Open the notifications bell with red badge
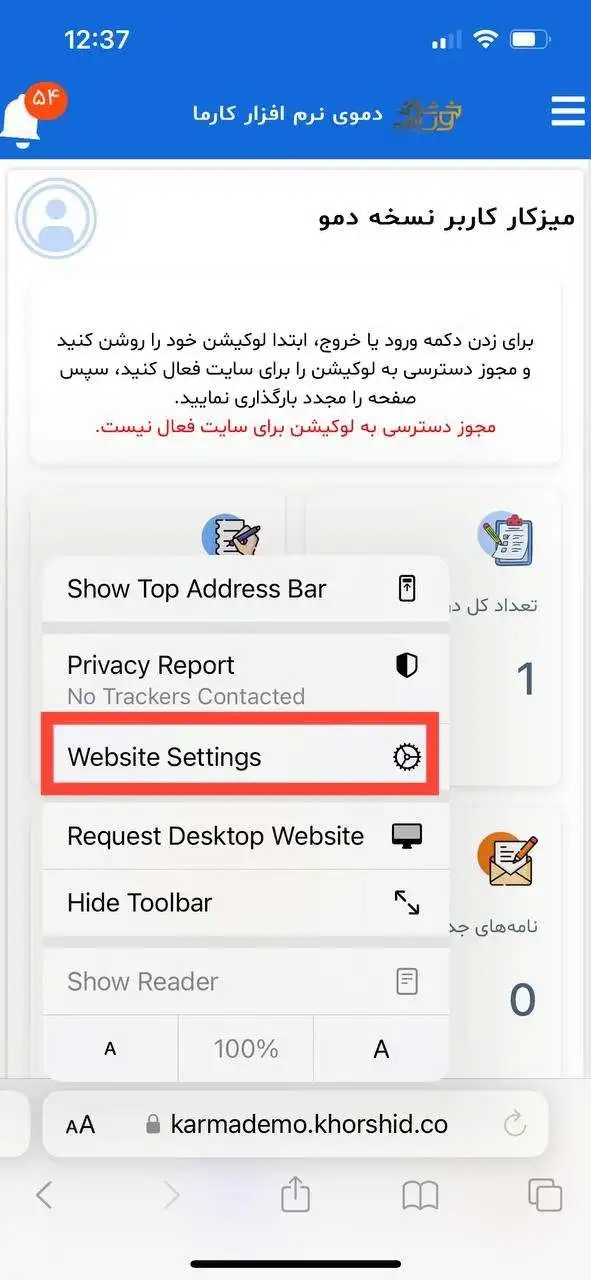Viewport: 591px width, 1280px height. click(x=30, y=114)
